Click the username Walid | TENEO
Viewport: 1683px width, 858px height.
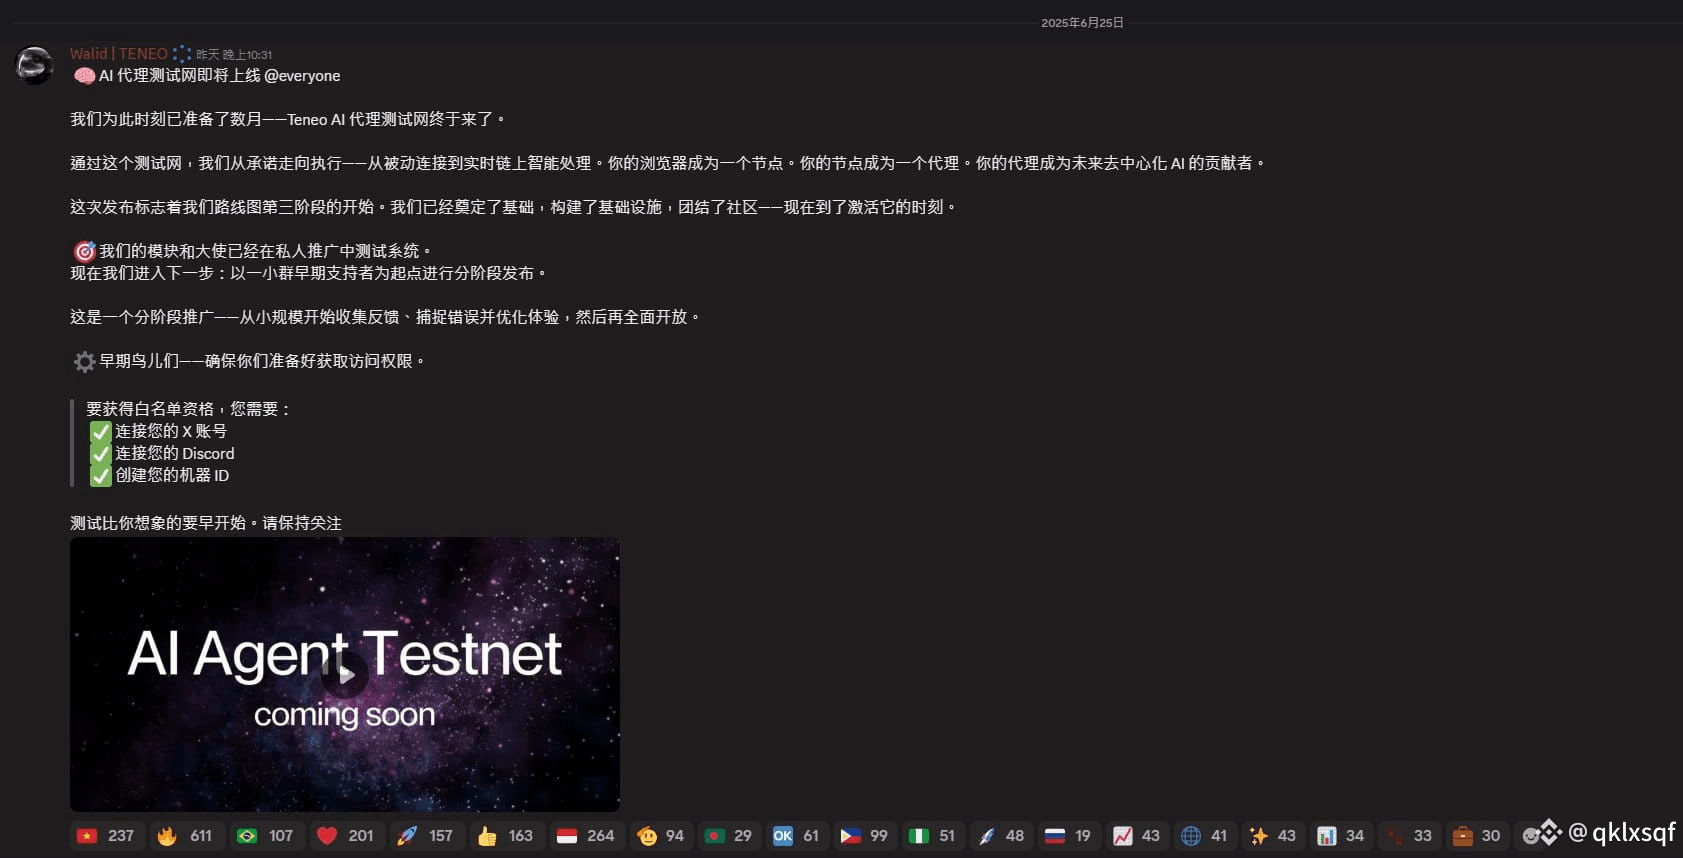(119, 54)
